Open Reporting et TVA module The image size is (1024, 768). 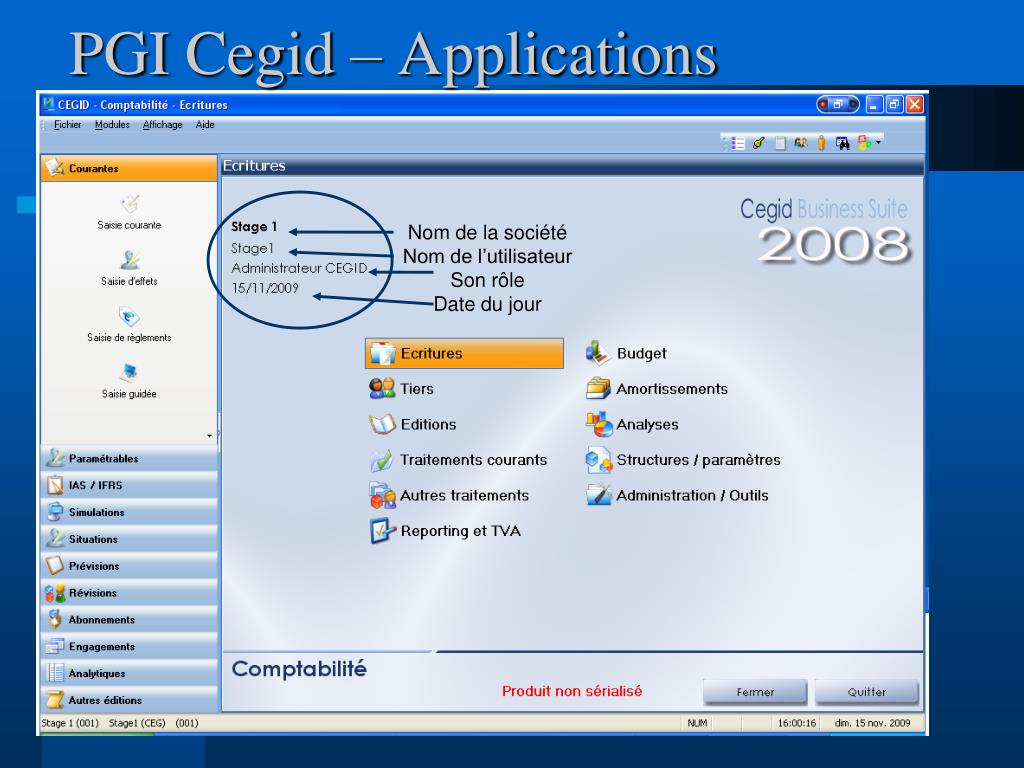coord(459,531)
